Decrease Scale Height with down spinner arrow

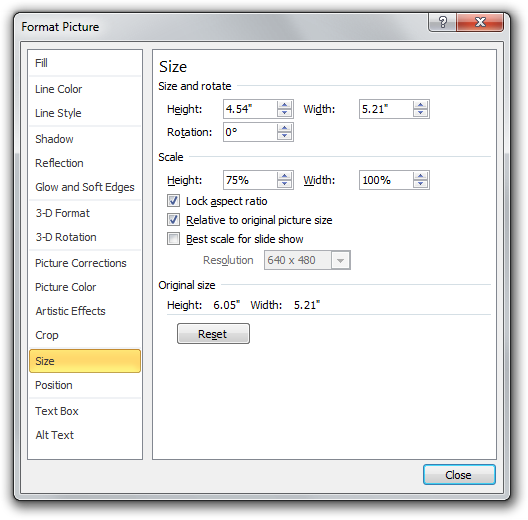(x=285, y=184)
